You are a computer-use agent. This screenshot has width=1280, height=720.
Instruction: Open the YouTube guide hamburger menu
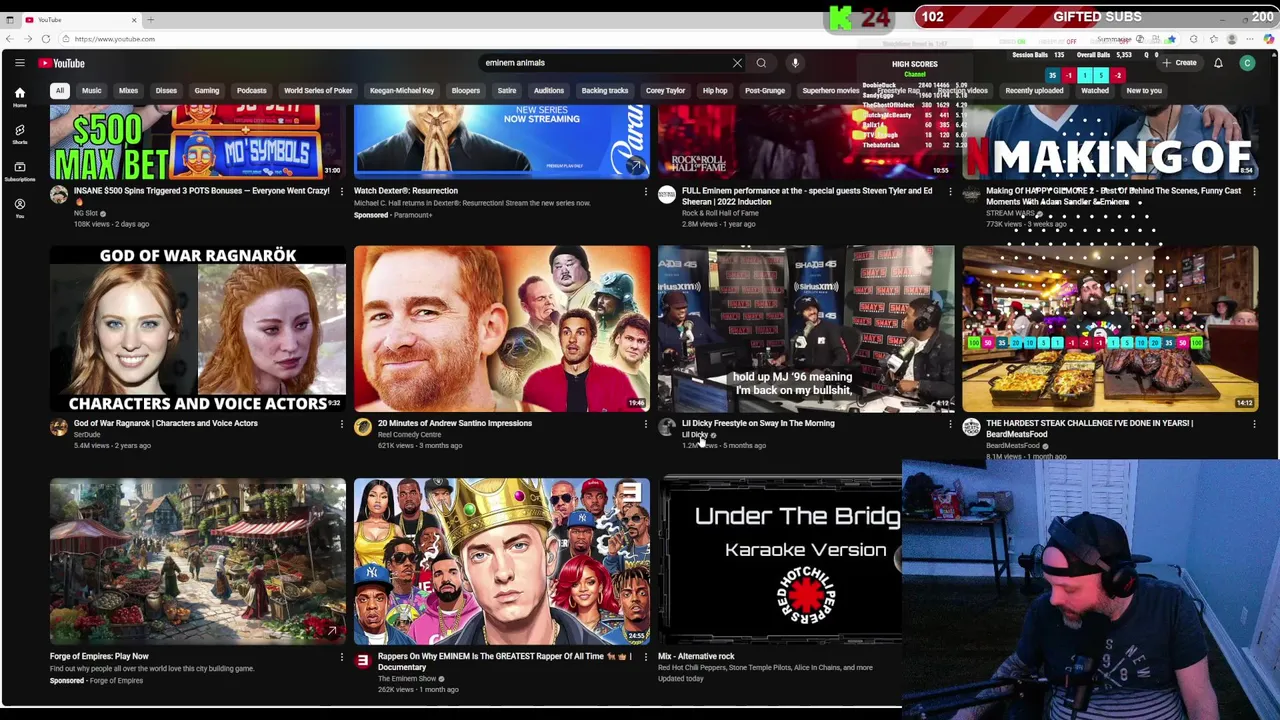(19, 63)
